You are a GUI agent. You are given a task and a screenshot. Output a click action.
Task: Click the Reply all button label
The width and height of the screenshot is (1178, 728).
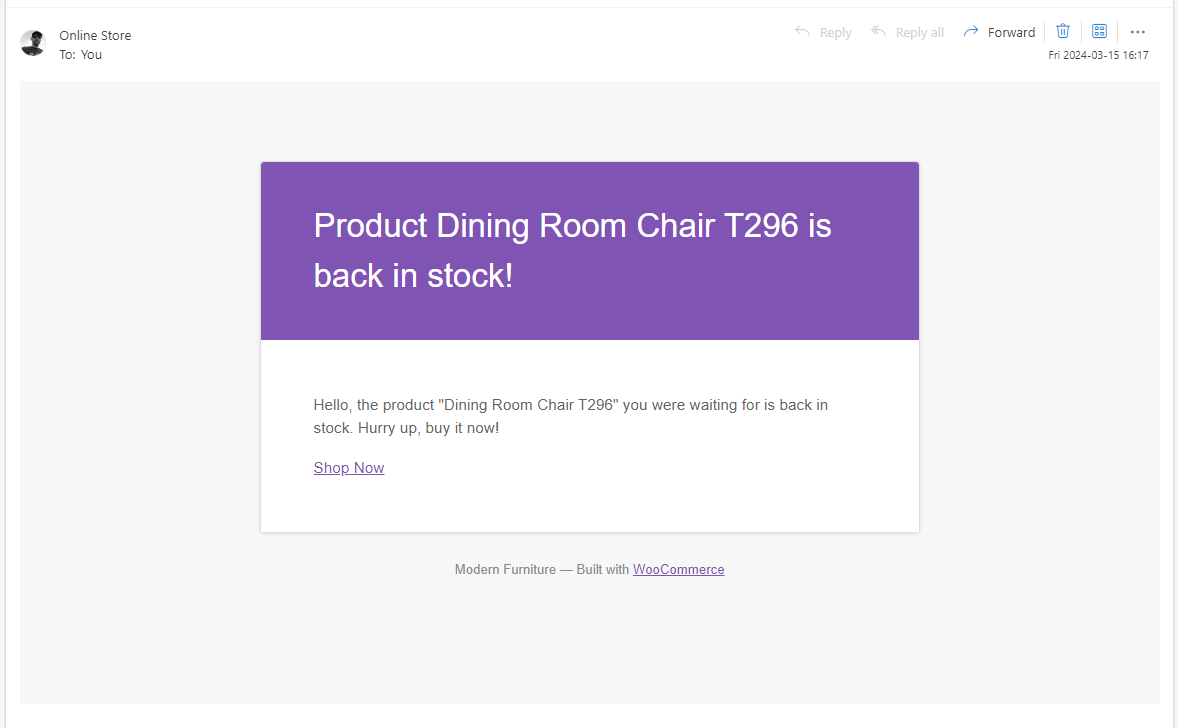pos(920,32)
